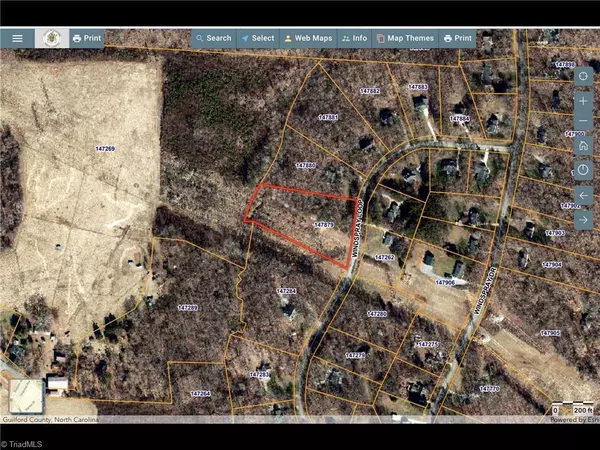600x450 pixels.
Task: Click parcel label 147284
Action: click(286, 291)
